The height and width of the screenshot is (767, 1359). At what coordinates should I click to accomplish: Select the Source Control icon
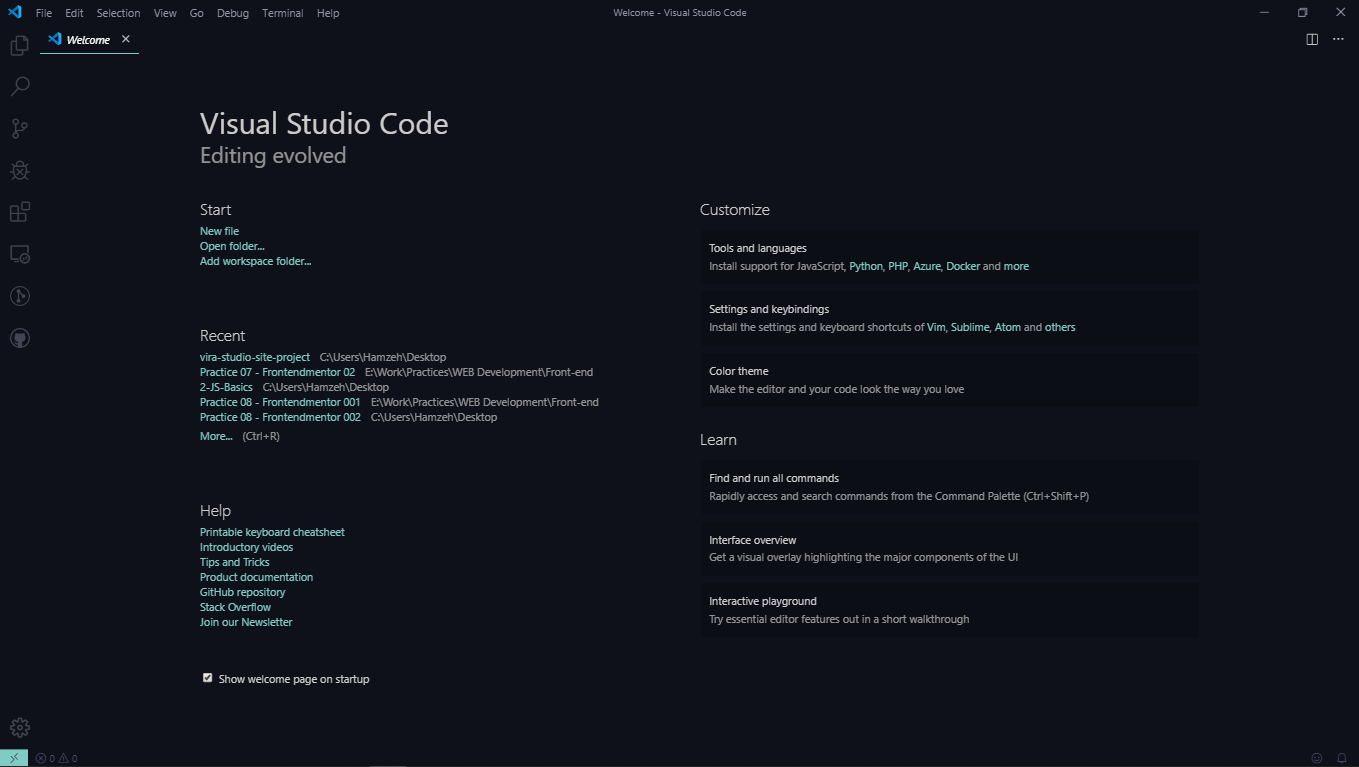pyautogui.click(x=19, y=128)
